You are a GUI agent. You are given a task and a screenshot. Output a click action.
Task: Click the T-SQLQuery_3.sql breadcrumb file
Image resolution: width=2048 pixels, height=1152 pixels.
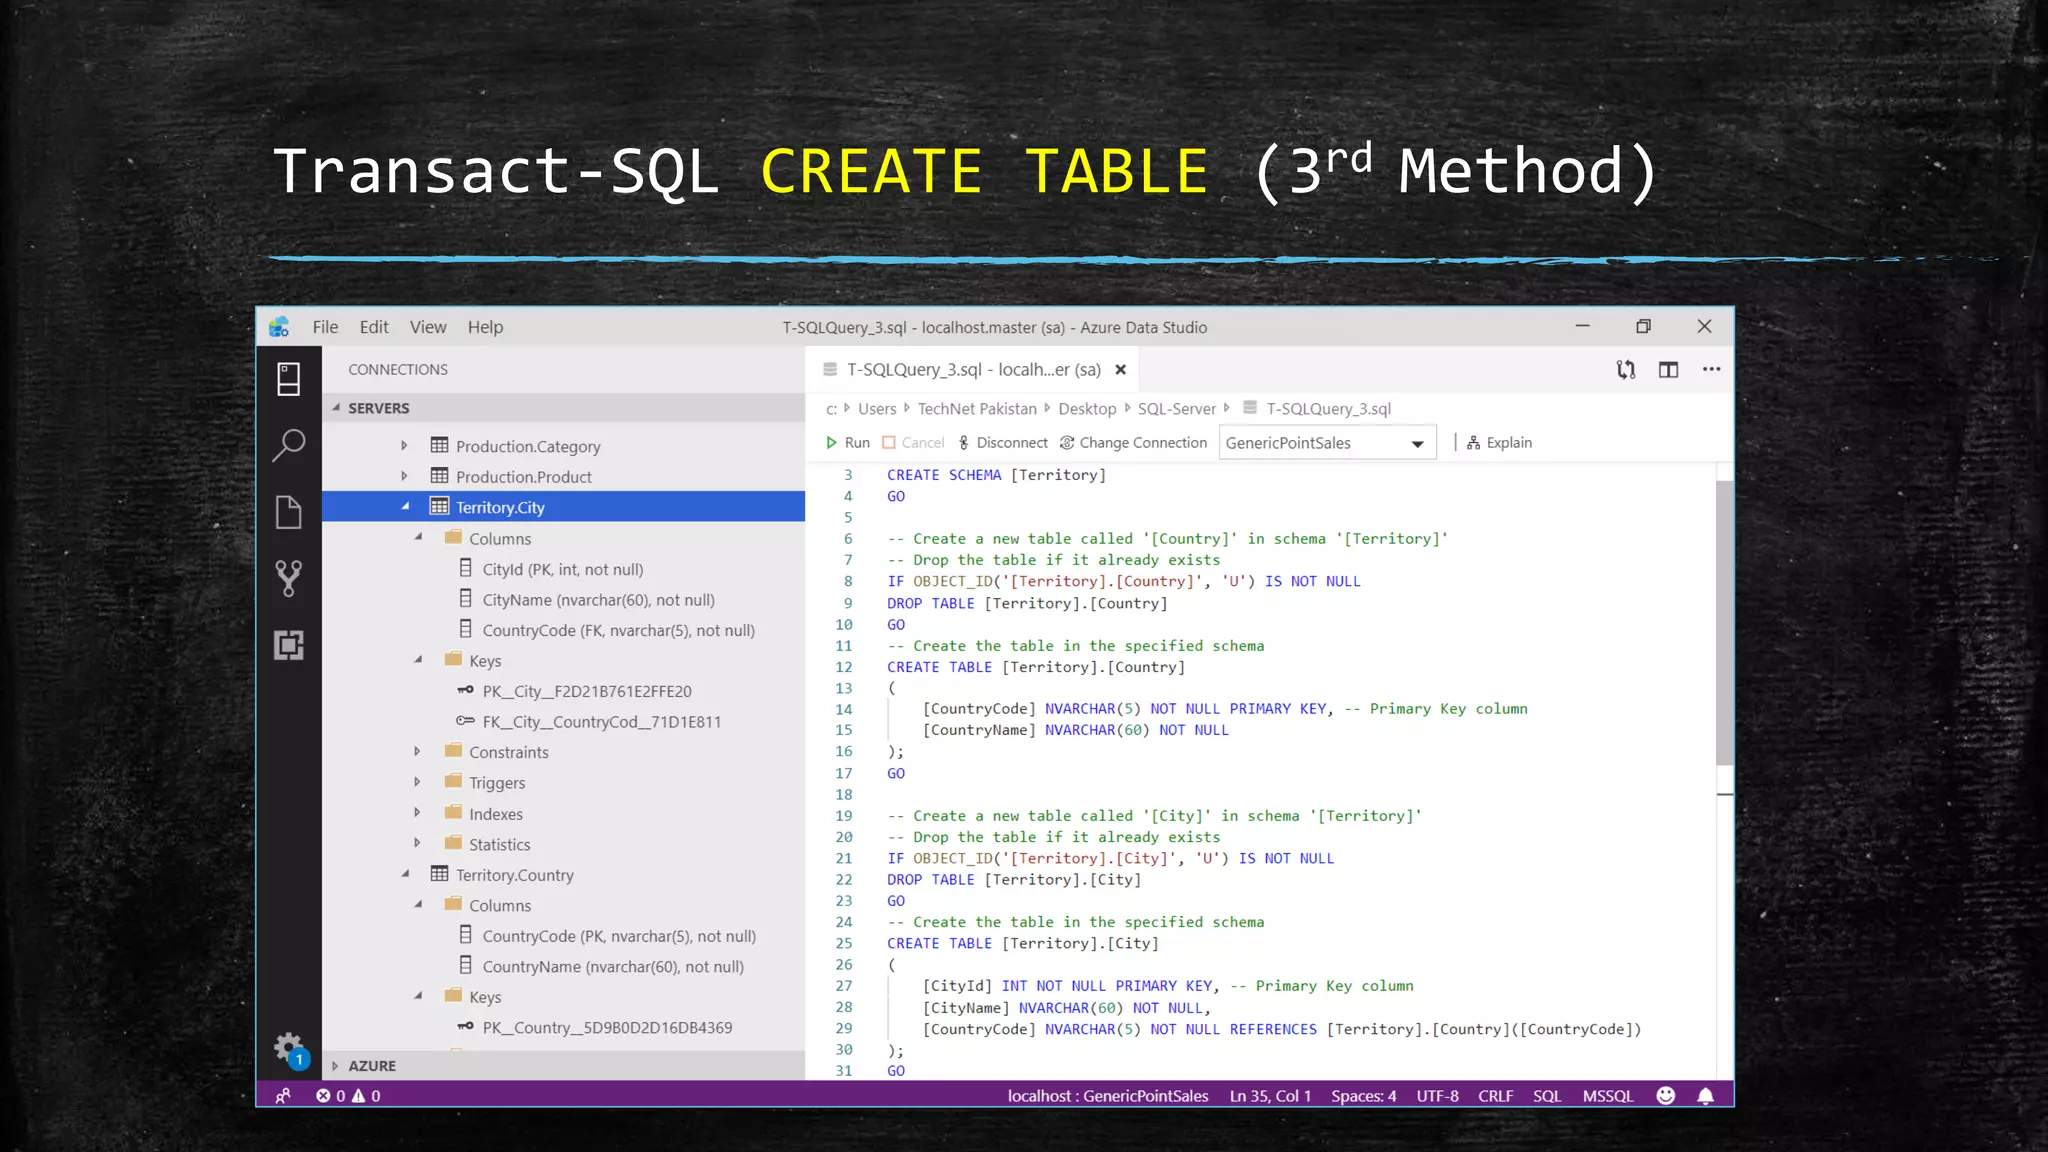(1328, 409)
